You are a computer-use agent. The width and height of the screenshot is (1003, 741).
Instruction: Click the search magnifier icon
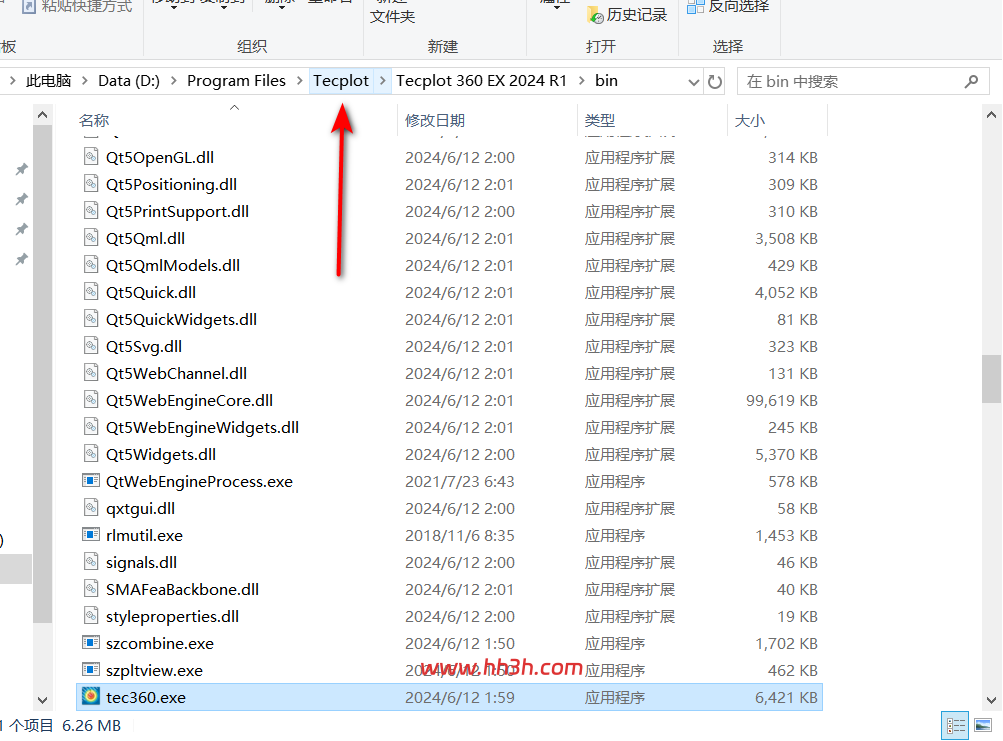(x=972, y=81)
